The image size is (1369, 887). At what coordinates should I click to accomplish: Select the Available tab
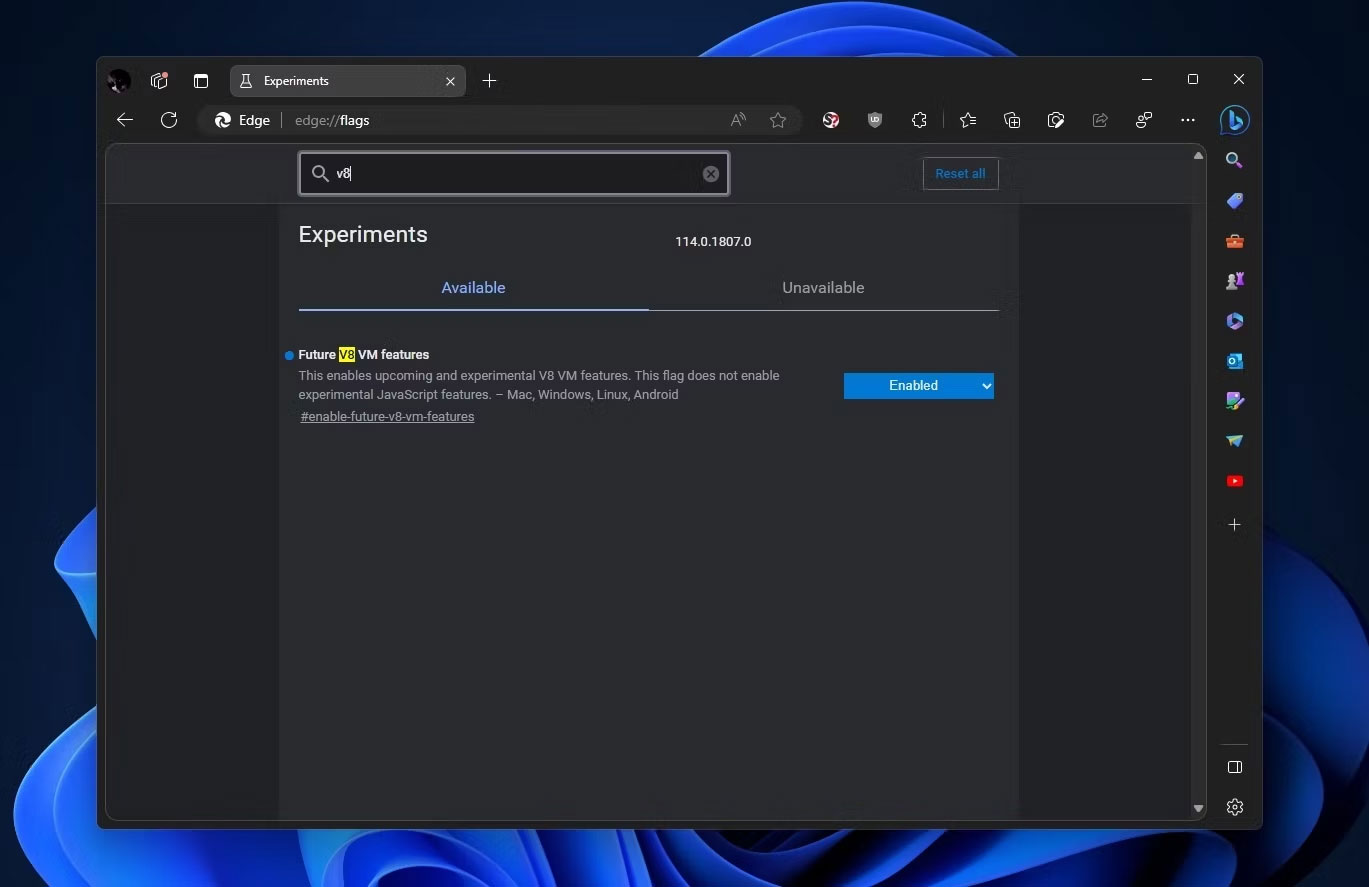pyautogui.click(x=473, y=288)
